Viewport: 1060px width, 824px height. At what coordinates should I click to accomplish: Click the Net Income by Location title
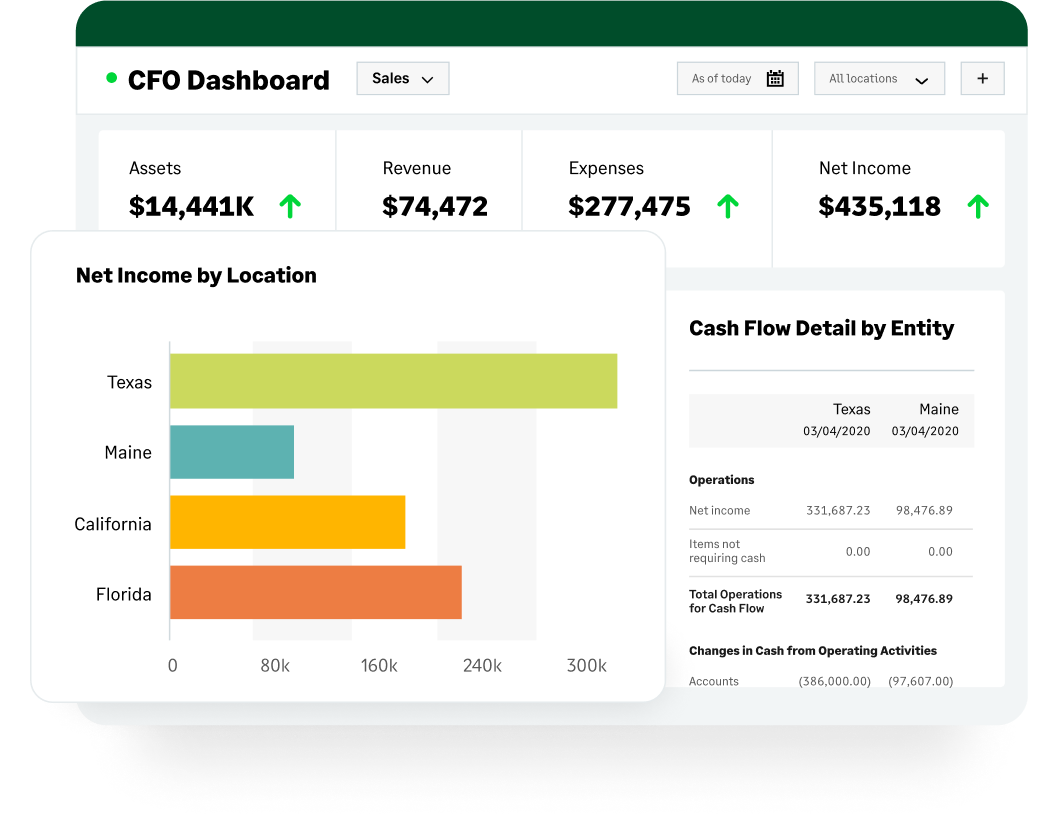pyautogui.click(x=196, y=276)
